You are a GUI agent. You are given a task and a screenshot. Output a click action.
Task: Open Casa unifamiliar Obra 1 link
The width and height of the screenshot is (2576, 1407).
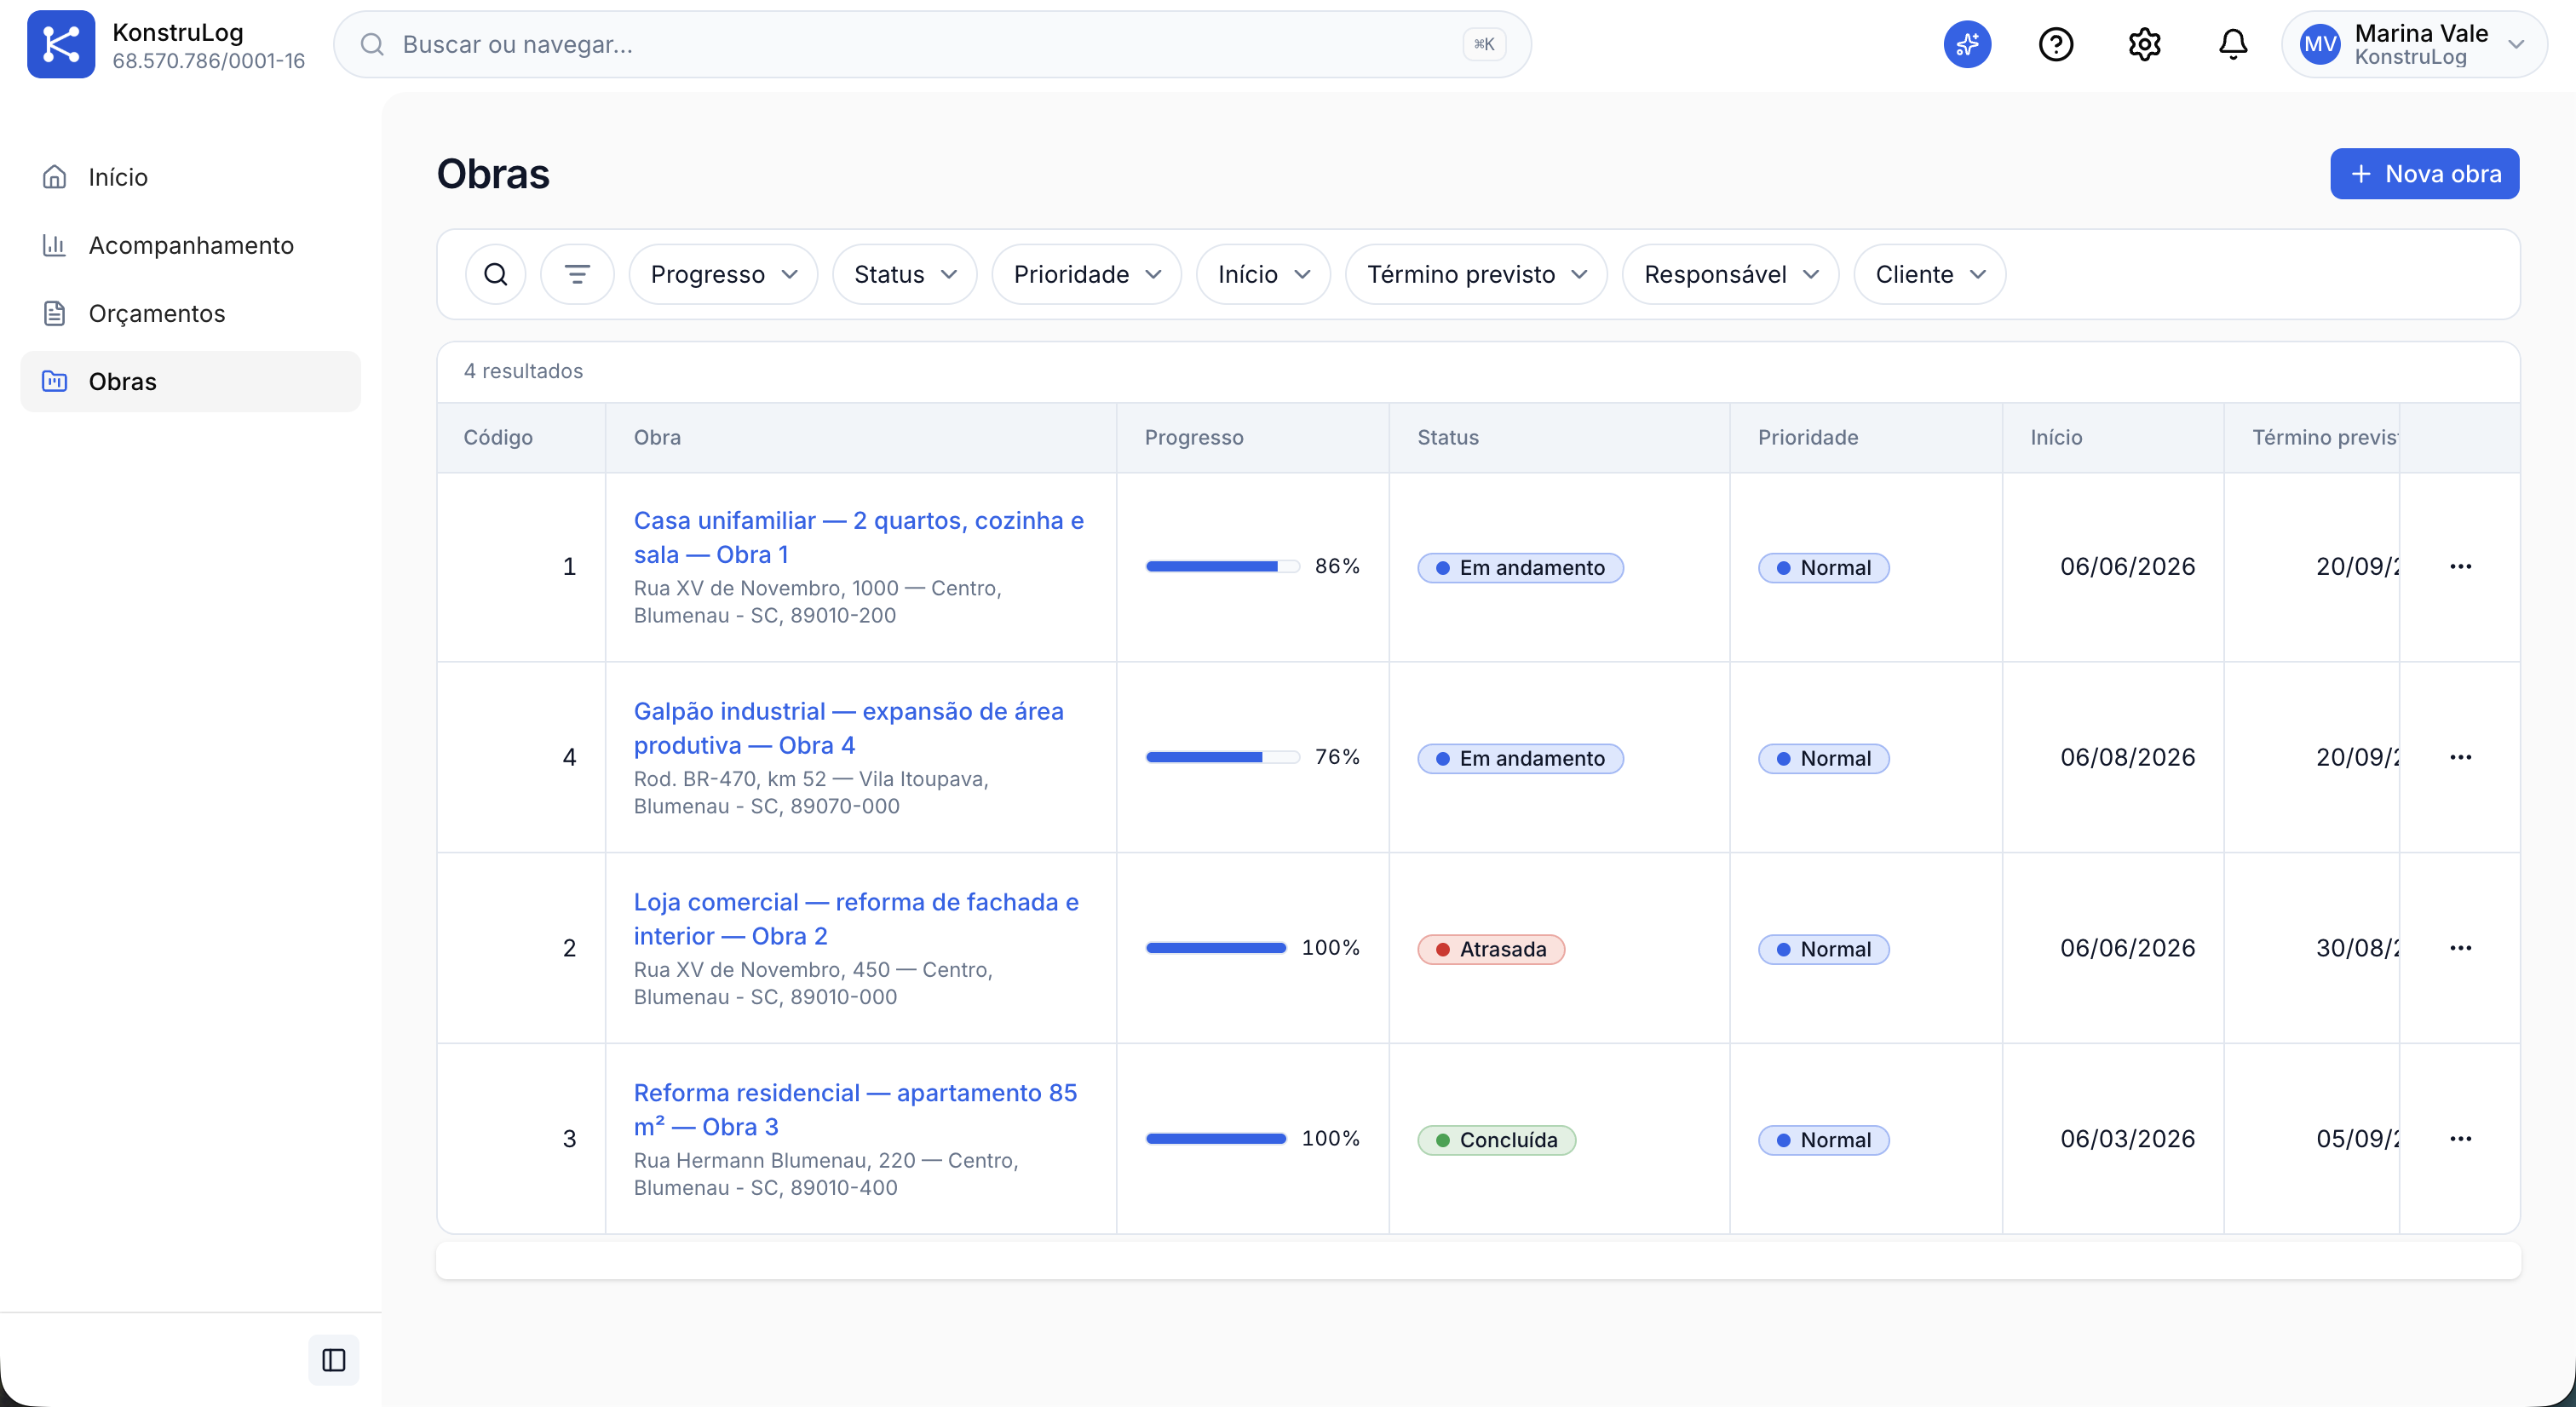858,537
